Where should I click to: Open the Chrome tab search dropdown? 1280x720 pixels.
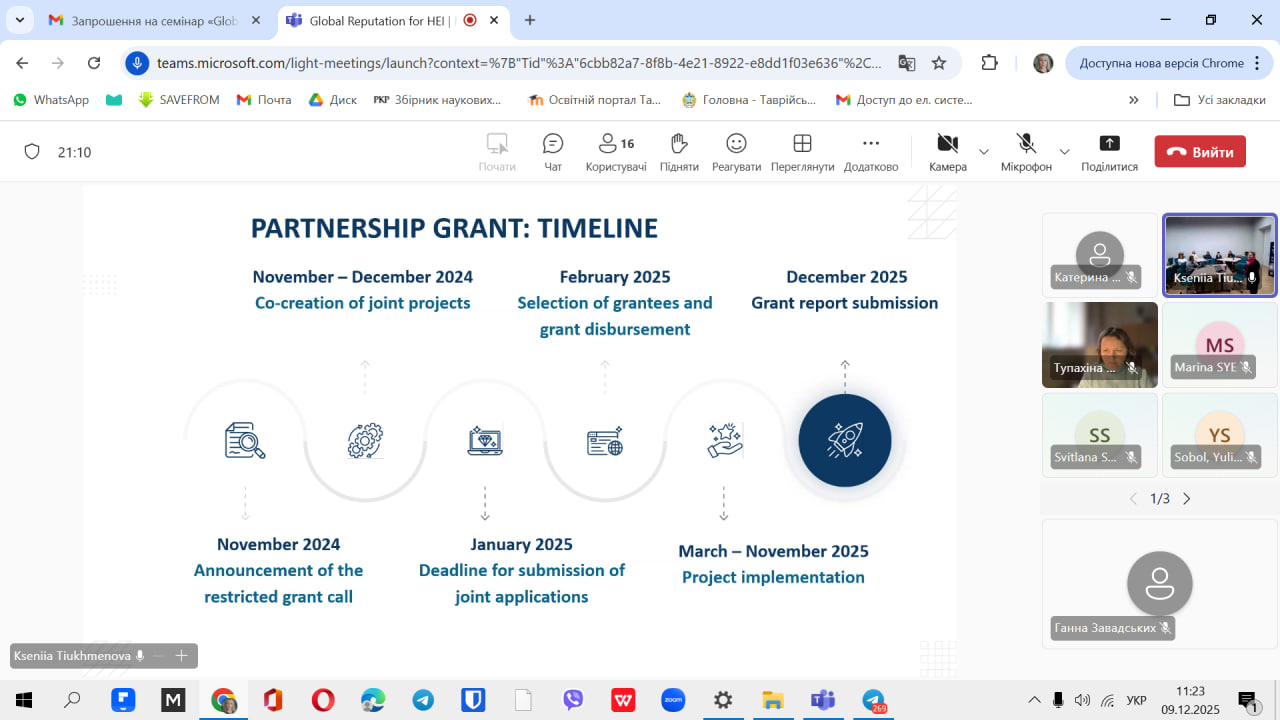tap(19, 20)
